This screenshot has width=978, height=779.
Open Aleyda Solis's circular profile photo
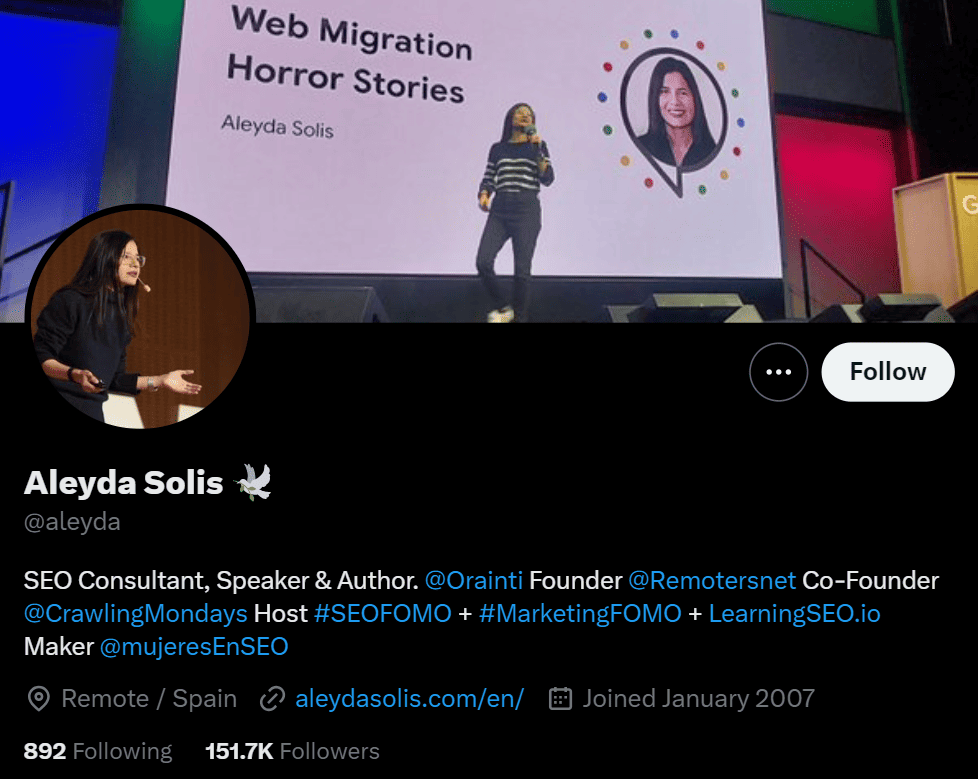point(140,319)
